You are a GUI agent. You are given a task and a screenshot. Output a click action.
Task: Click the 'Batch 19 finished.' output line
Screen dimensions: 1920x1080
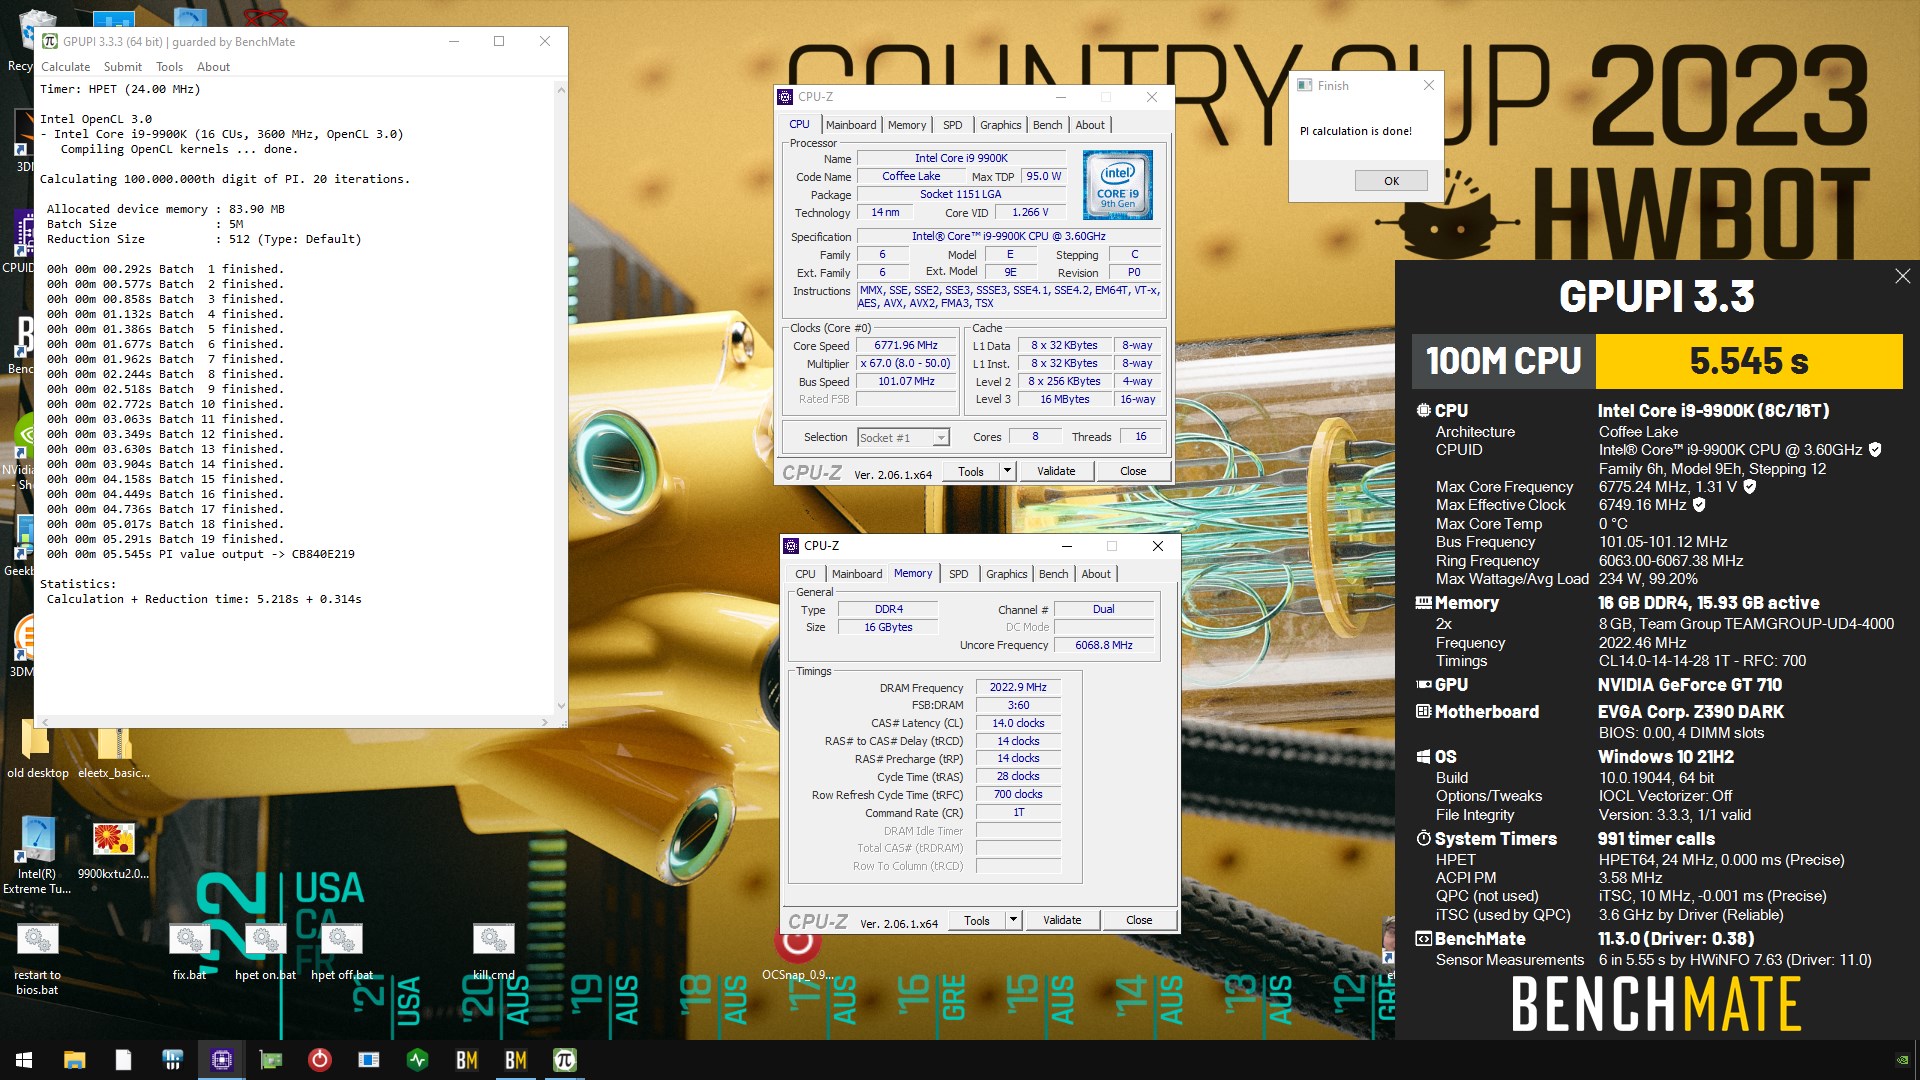click(165, 539)
